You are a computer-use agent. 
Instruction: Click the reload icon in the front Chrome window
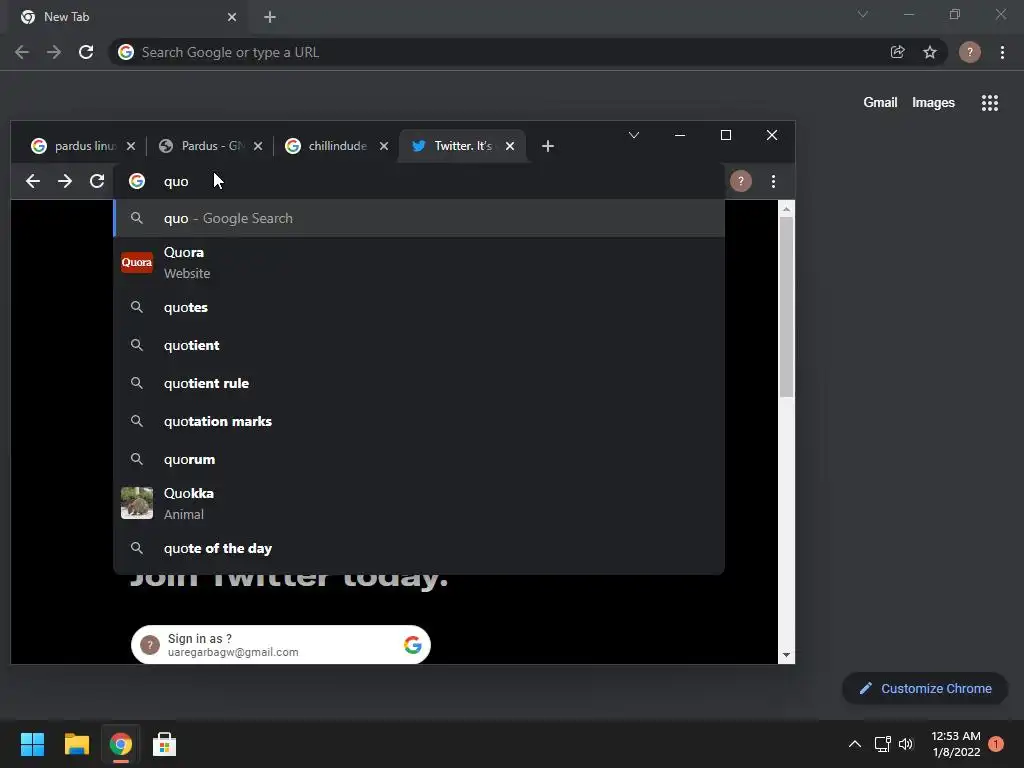point(97,181)
